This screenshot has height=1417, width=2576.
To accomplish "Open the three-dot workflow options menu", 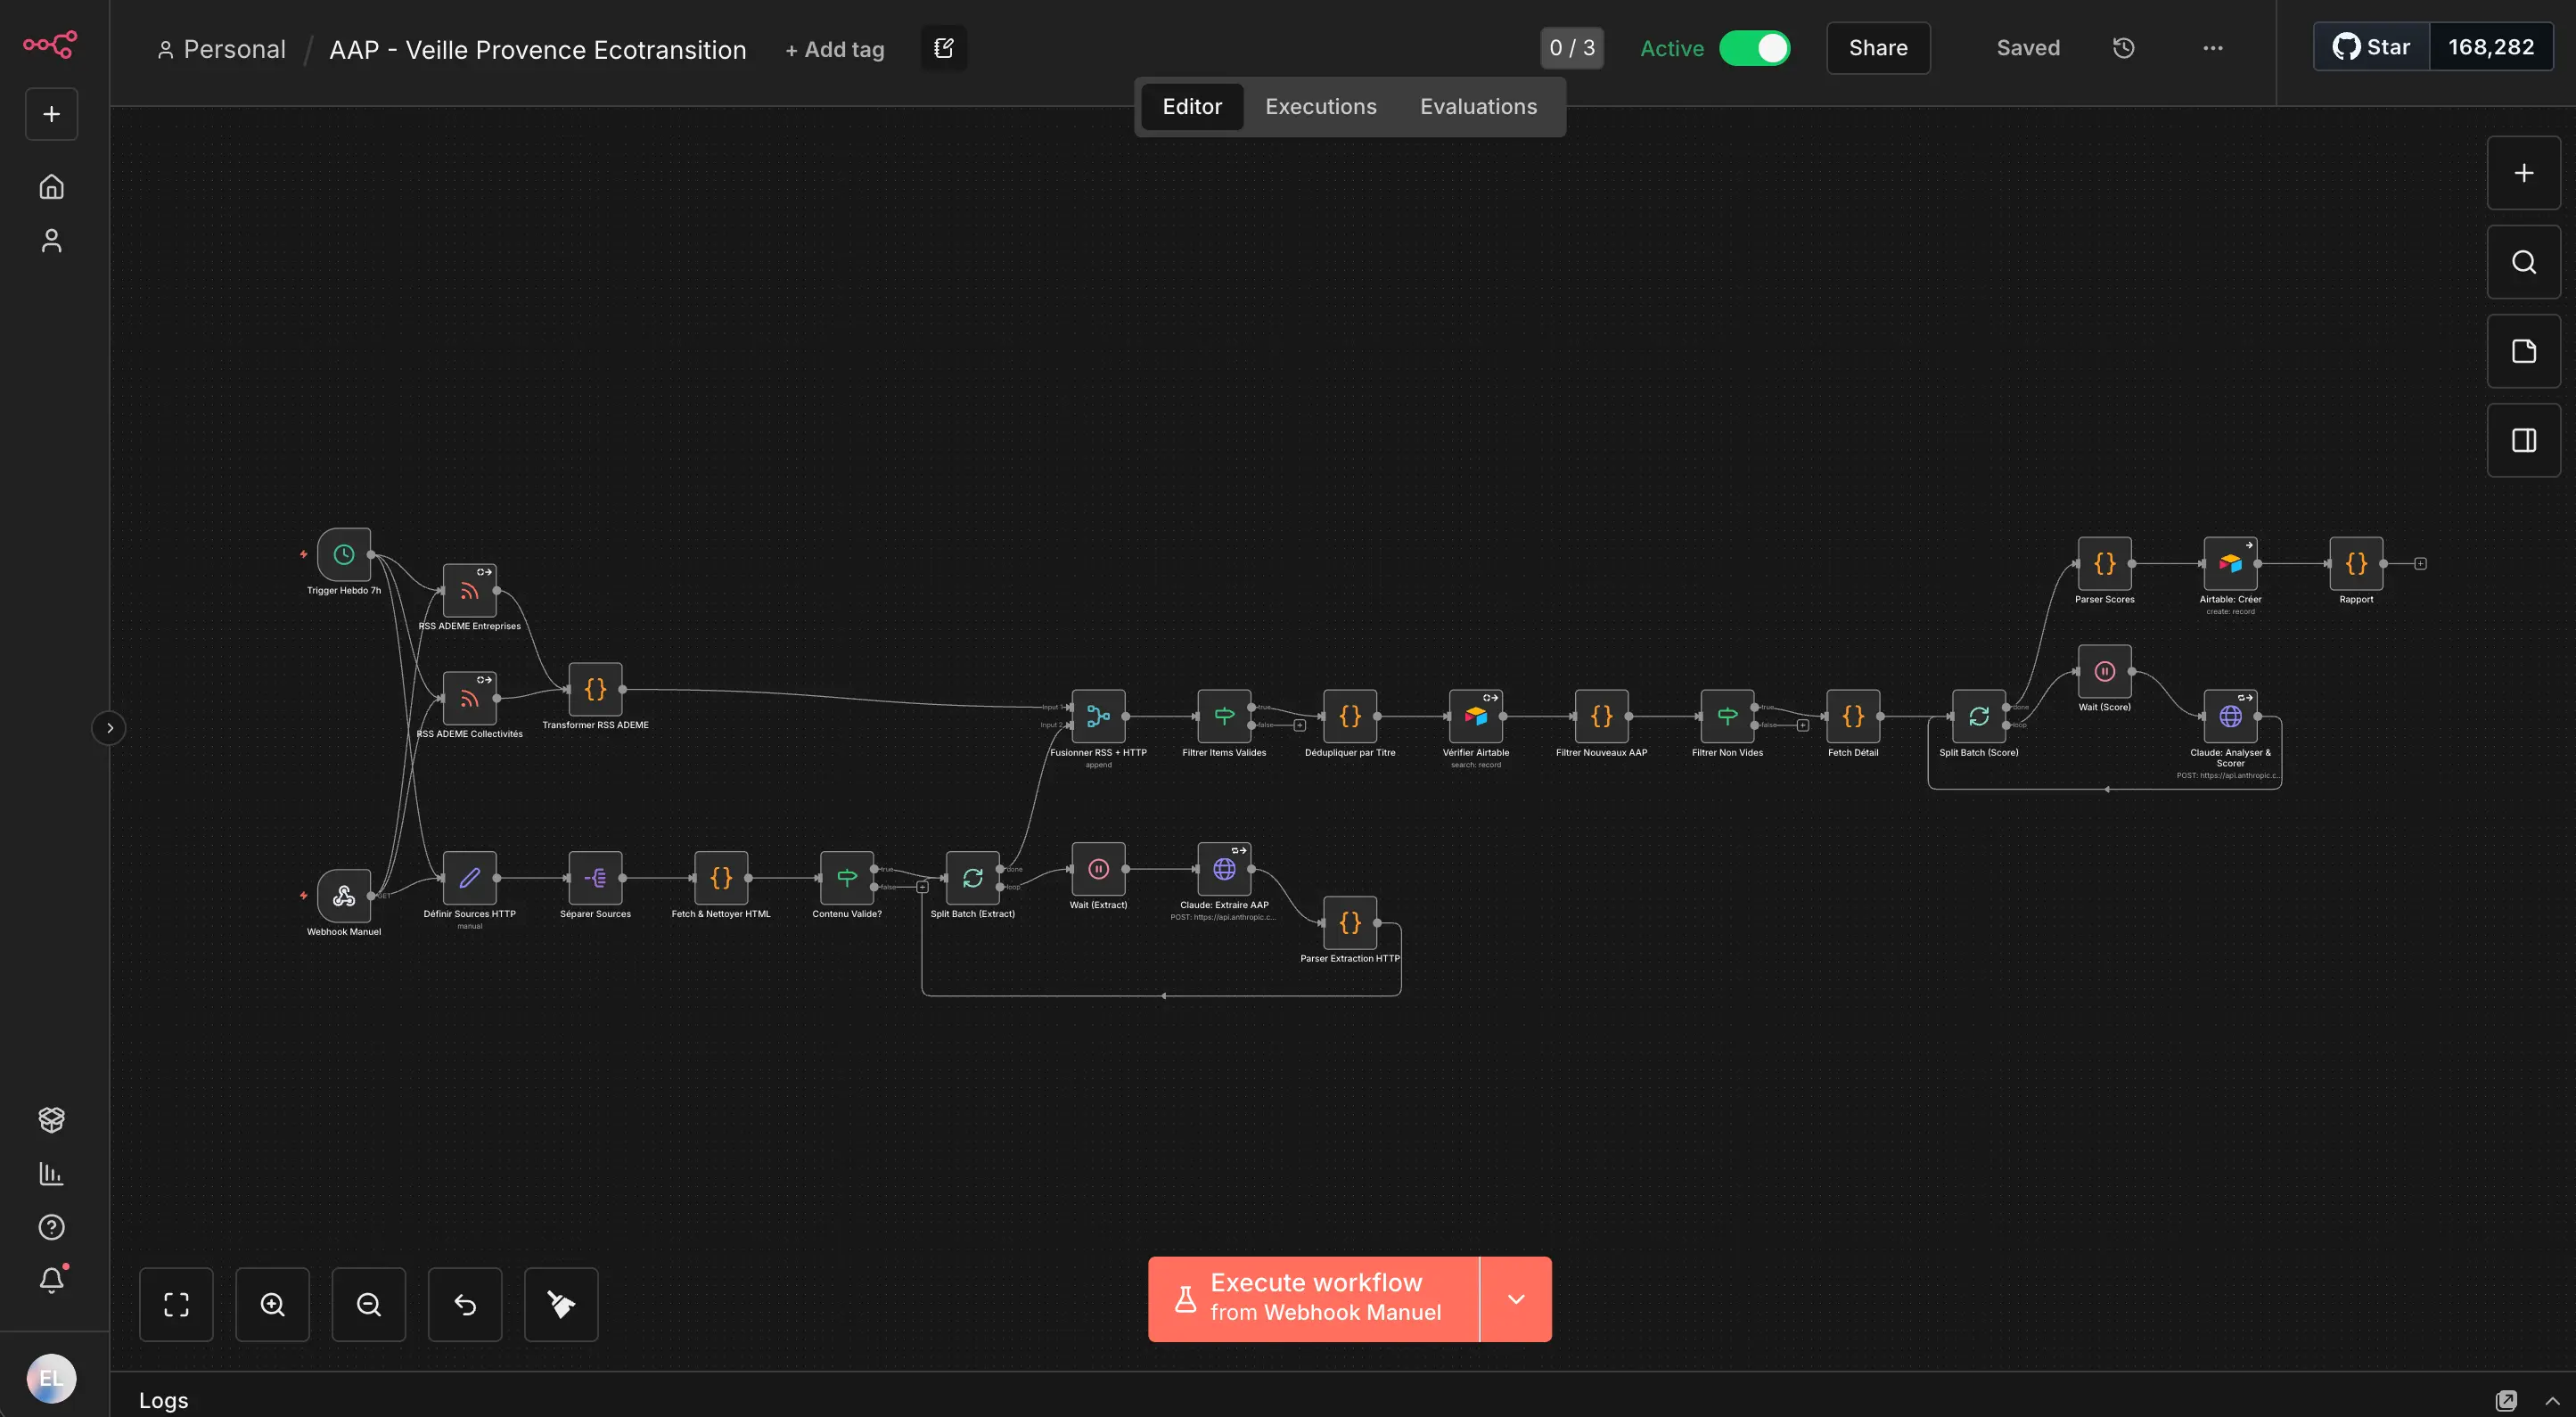I will [2212, 48].
